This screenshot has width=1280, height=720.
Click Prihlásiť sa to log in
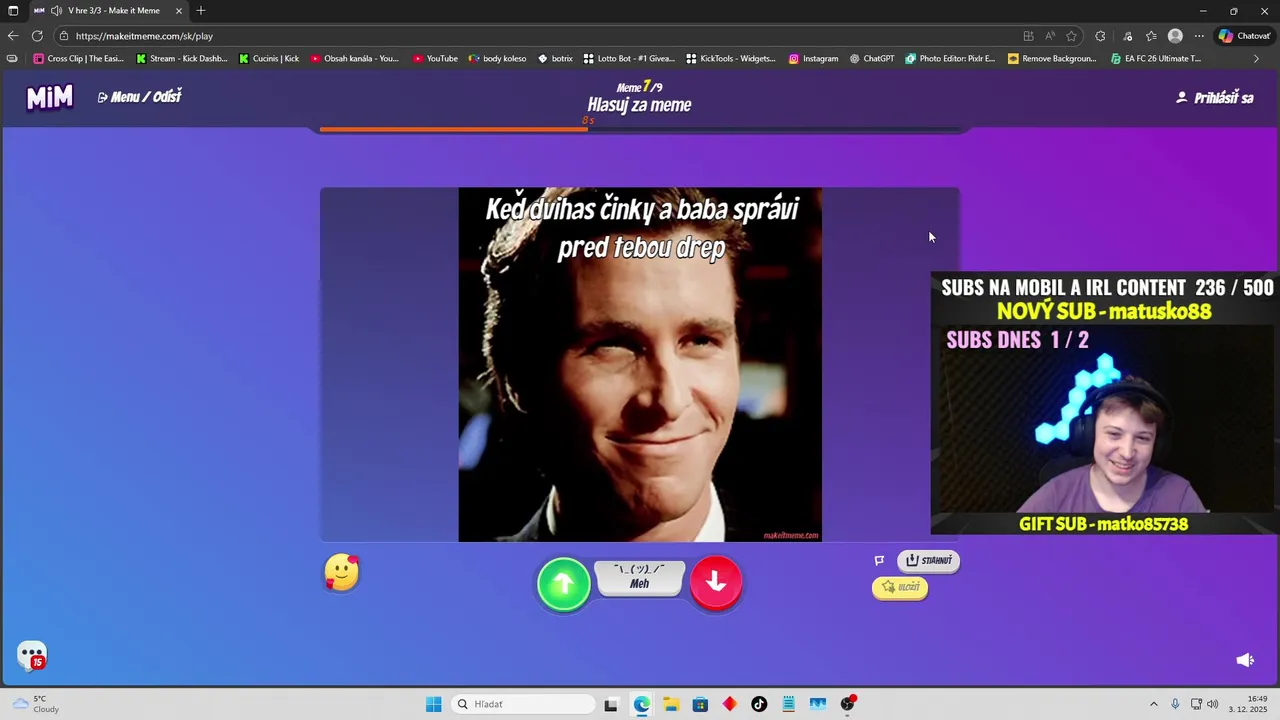(x=1215, y=97)
